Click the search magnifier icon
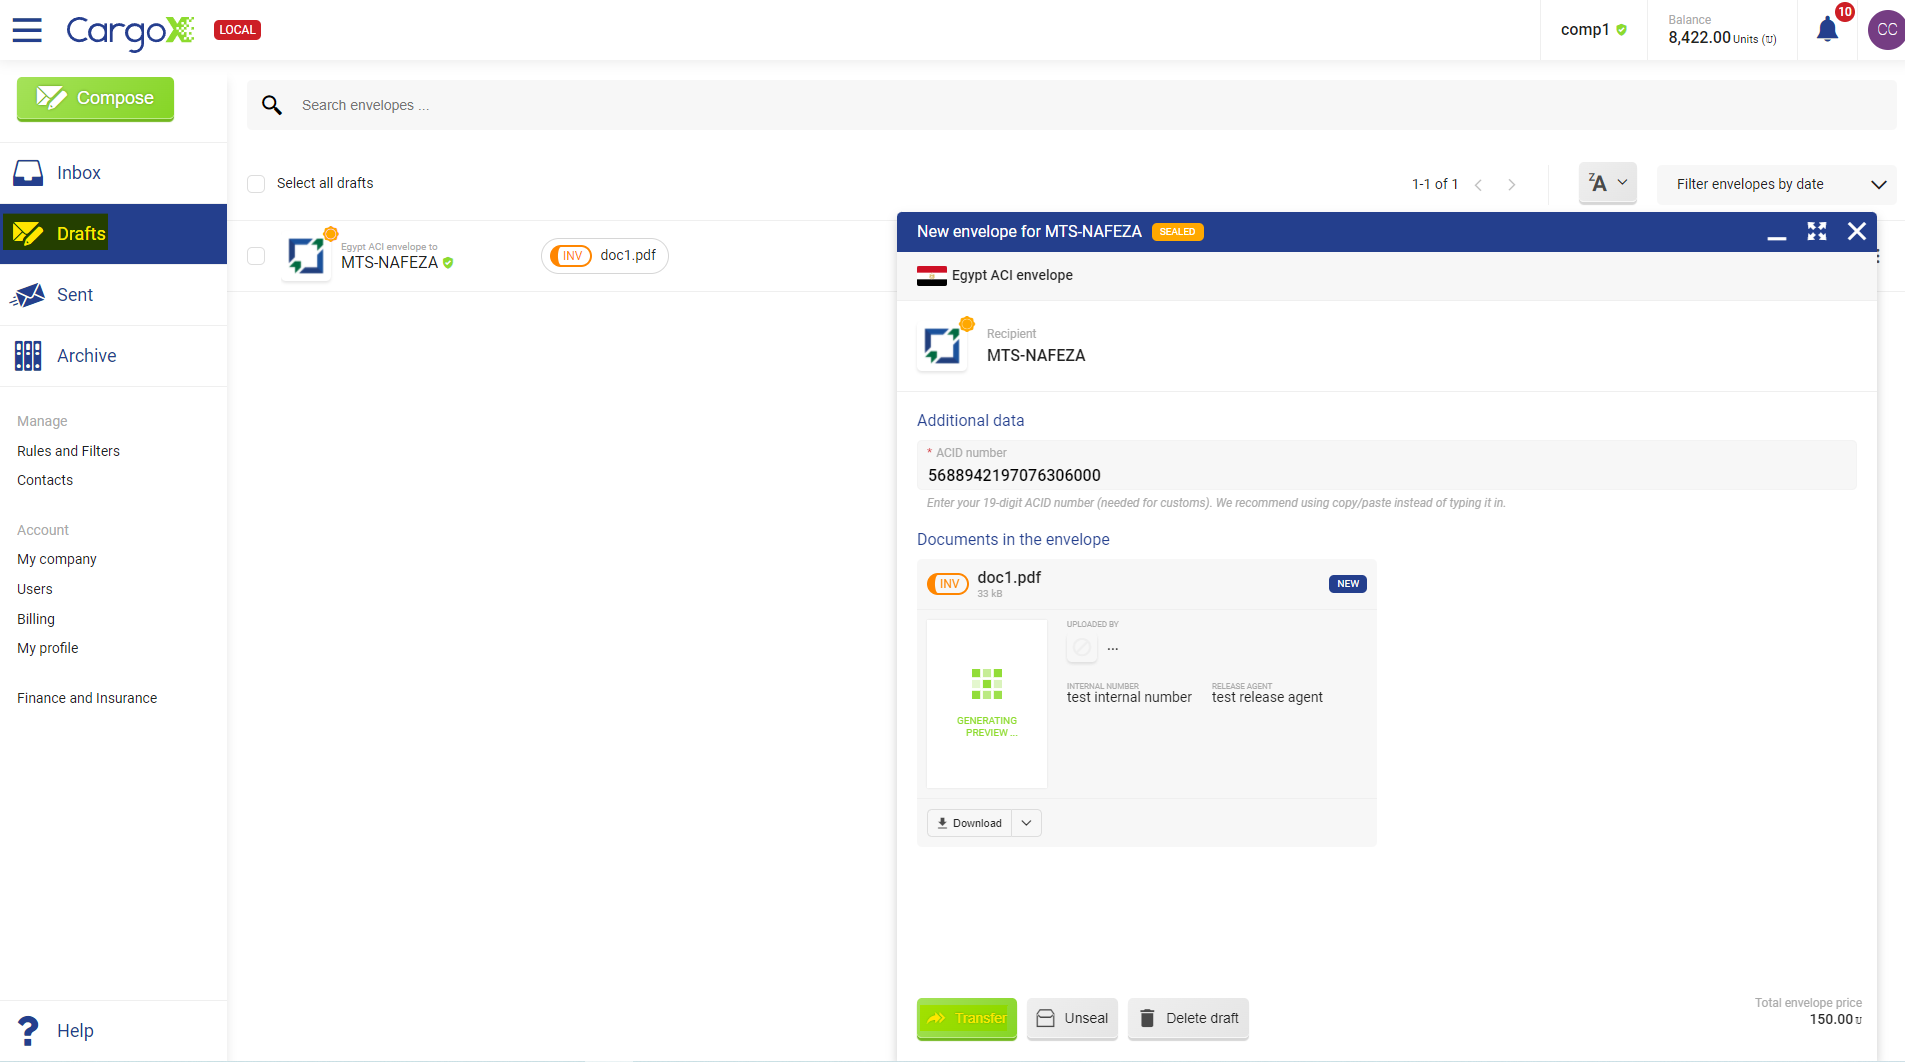This screenshot has width=1905, height=1062. (x=271, y=105)
